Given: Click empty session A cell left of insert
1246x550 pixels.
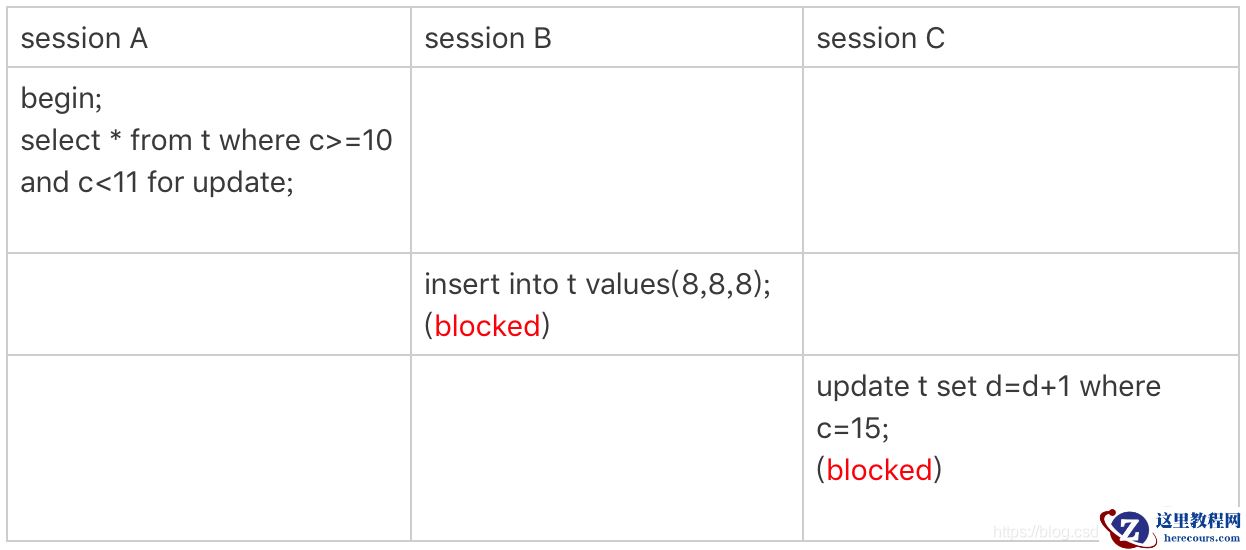Looking at the screenshot, I should click(208, 304).
